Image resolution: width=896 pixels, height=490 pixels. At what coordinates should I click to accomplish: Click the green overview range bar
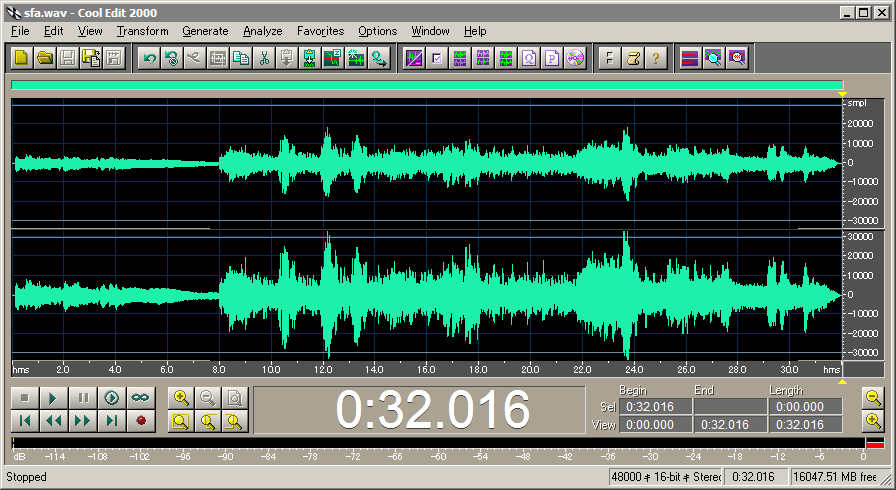coord(427,87)
